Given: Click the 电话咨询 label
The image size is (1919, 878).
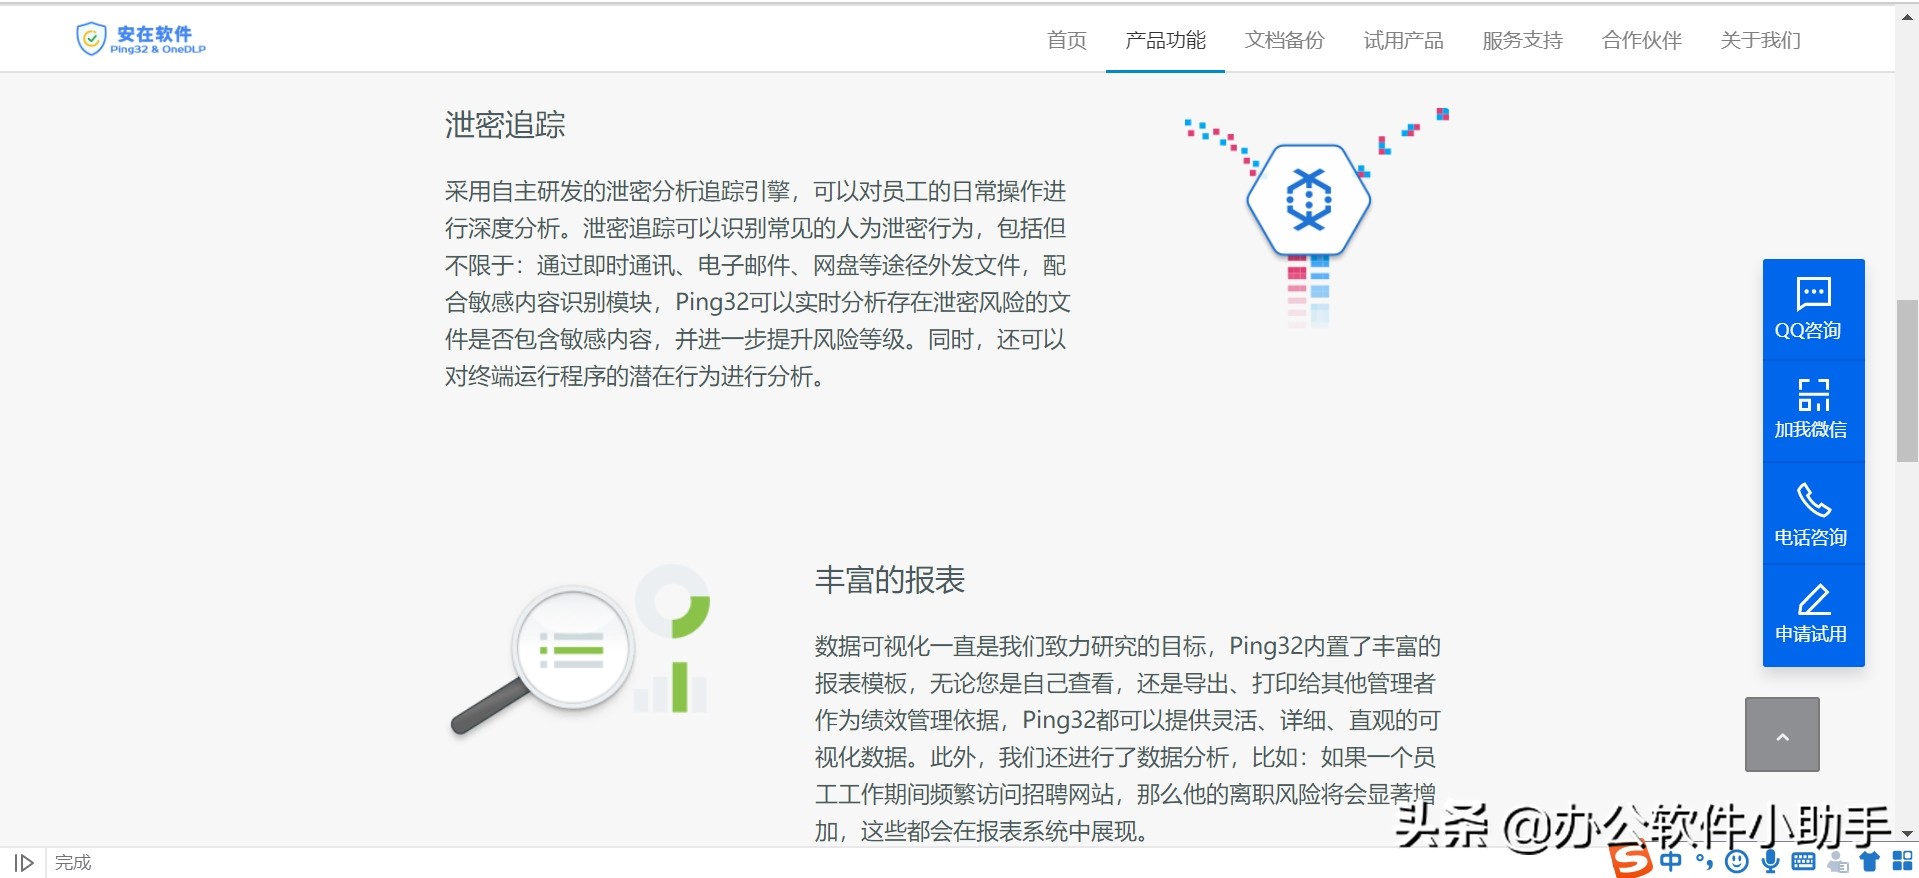Looking at the screenshot, I should click(1810, 538).
